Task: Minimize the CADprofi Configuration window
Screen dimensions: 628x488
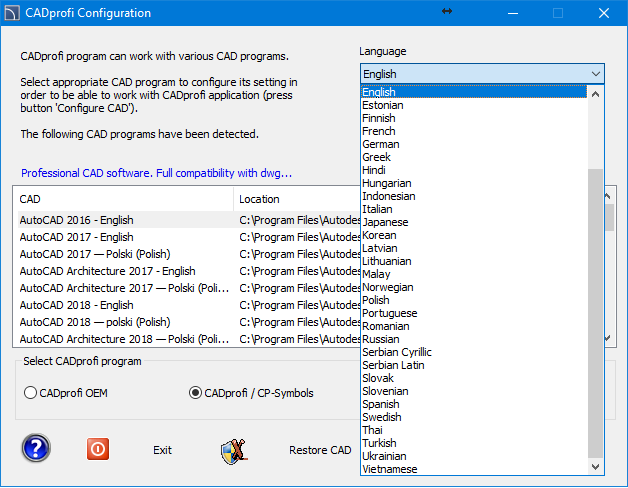Action: pyautogui.click(x=513, y=13)
